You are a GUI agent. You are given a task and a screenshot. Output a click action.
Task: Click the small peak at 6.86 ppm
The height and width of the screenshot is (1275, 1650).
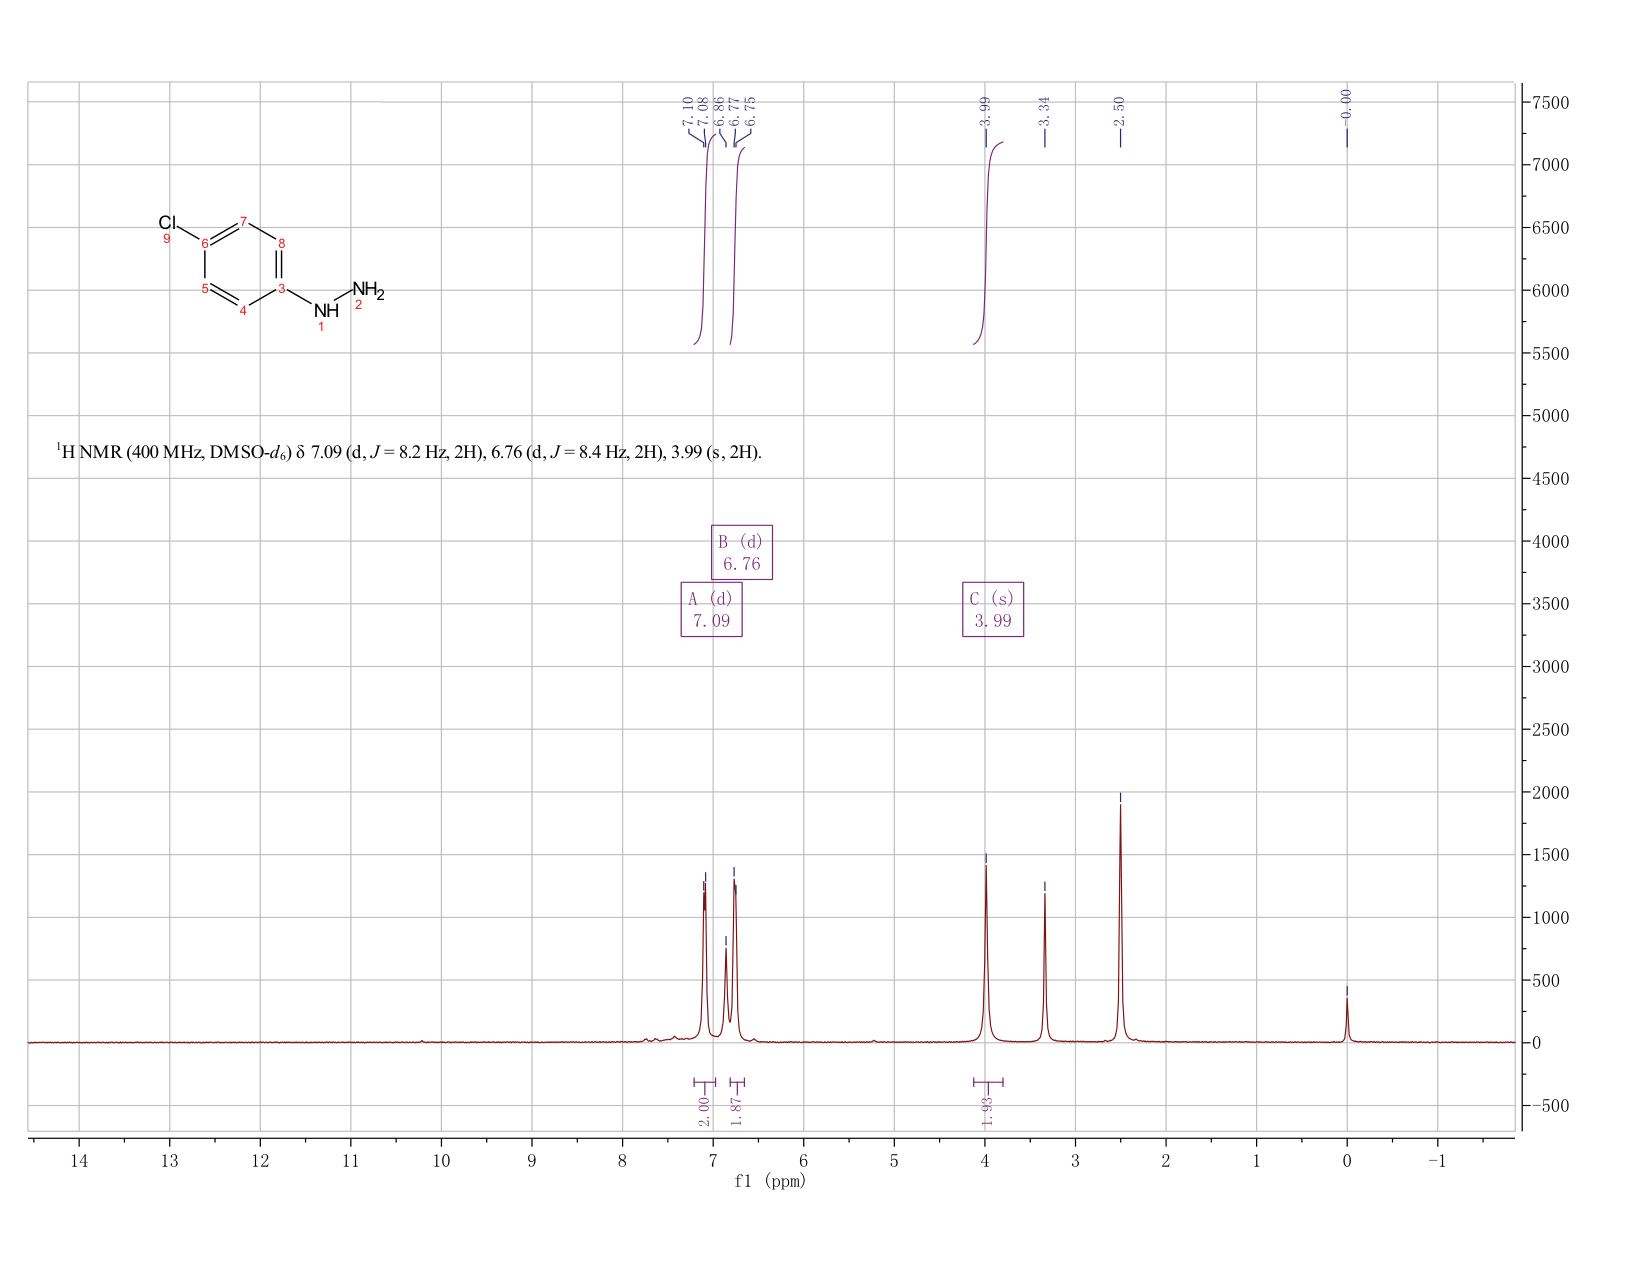coord(726,990)
